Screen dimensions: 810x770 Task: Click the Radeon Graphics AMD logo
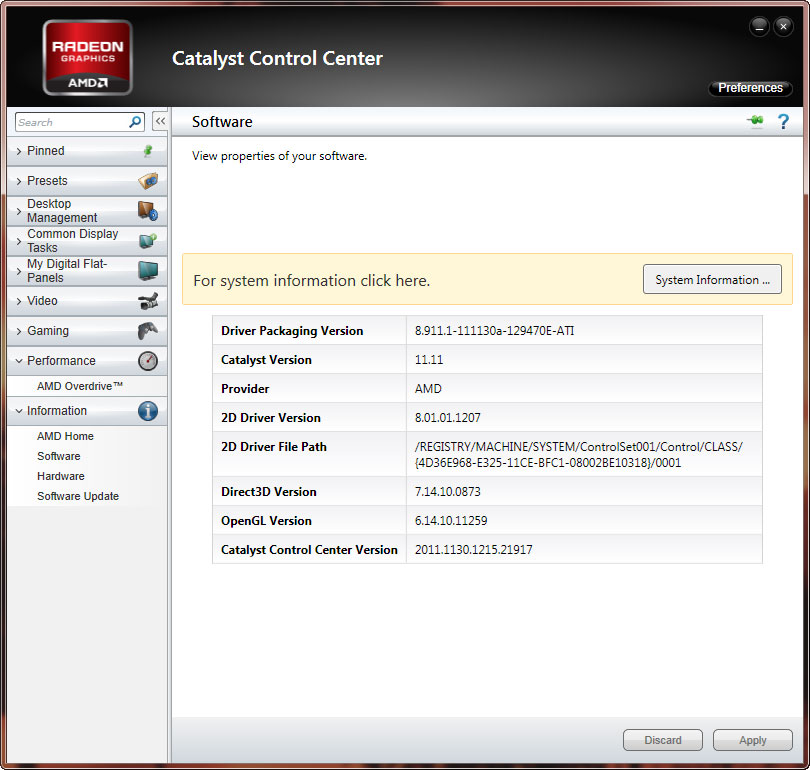pos(88,57)
